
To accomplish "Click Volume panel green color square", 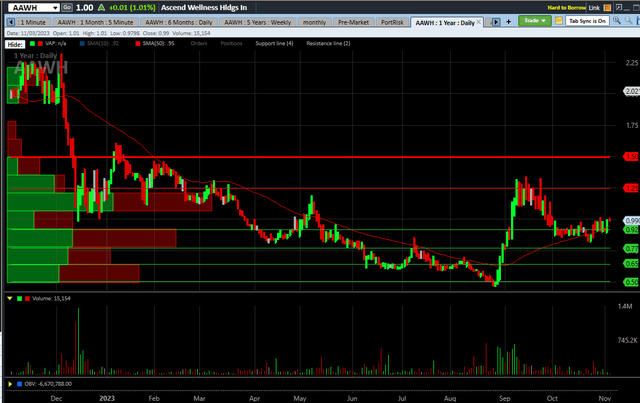I will click(x=19, y=298).
